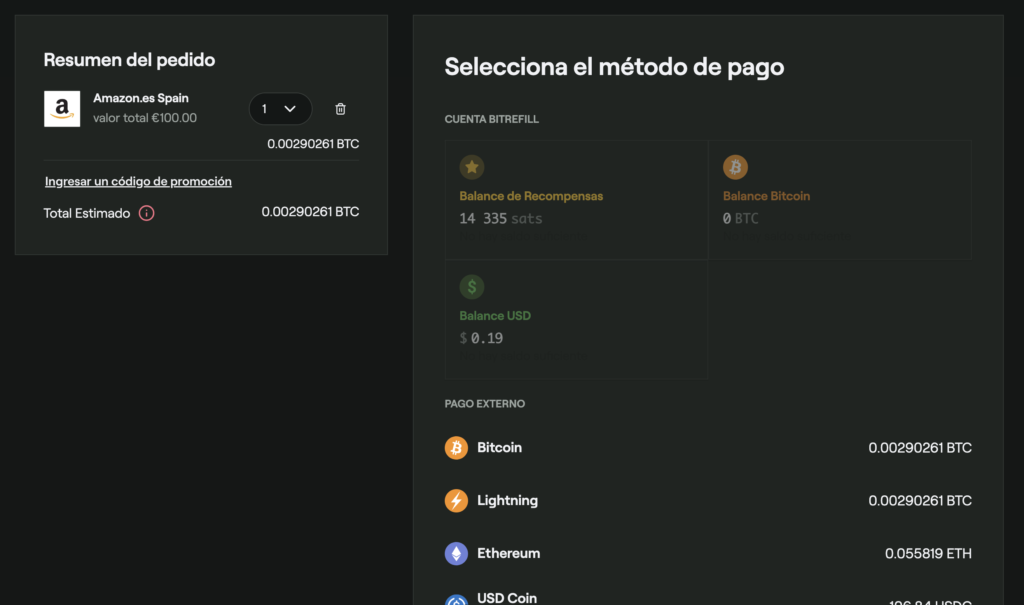1024x605 pixels.
Task: Click the green dollar Balance USD icon
Action: pyautogui.click(x=472, y=287)
